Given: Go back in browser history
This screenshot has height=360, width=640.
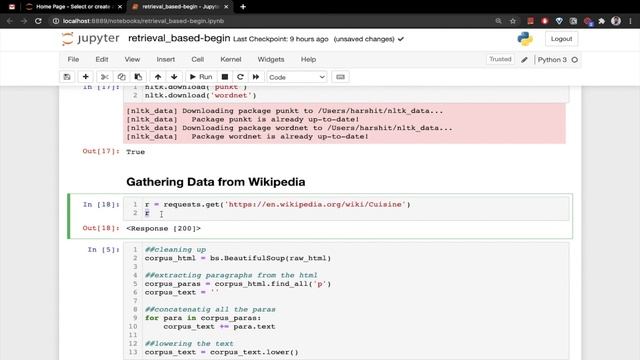Looking at the screenshot, I should point(10,21).
